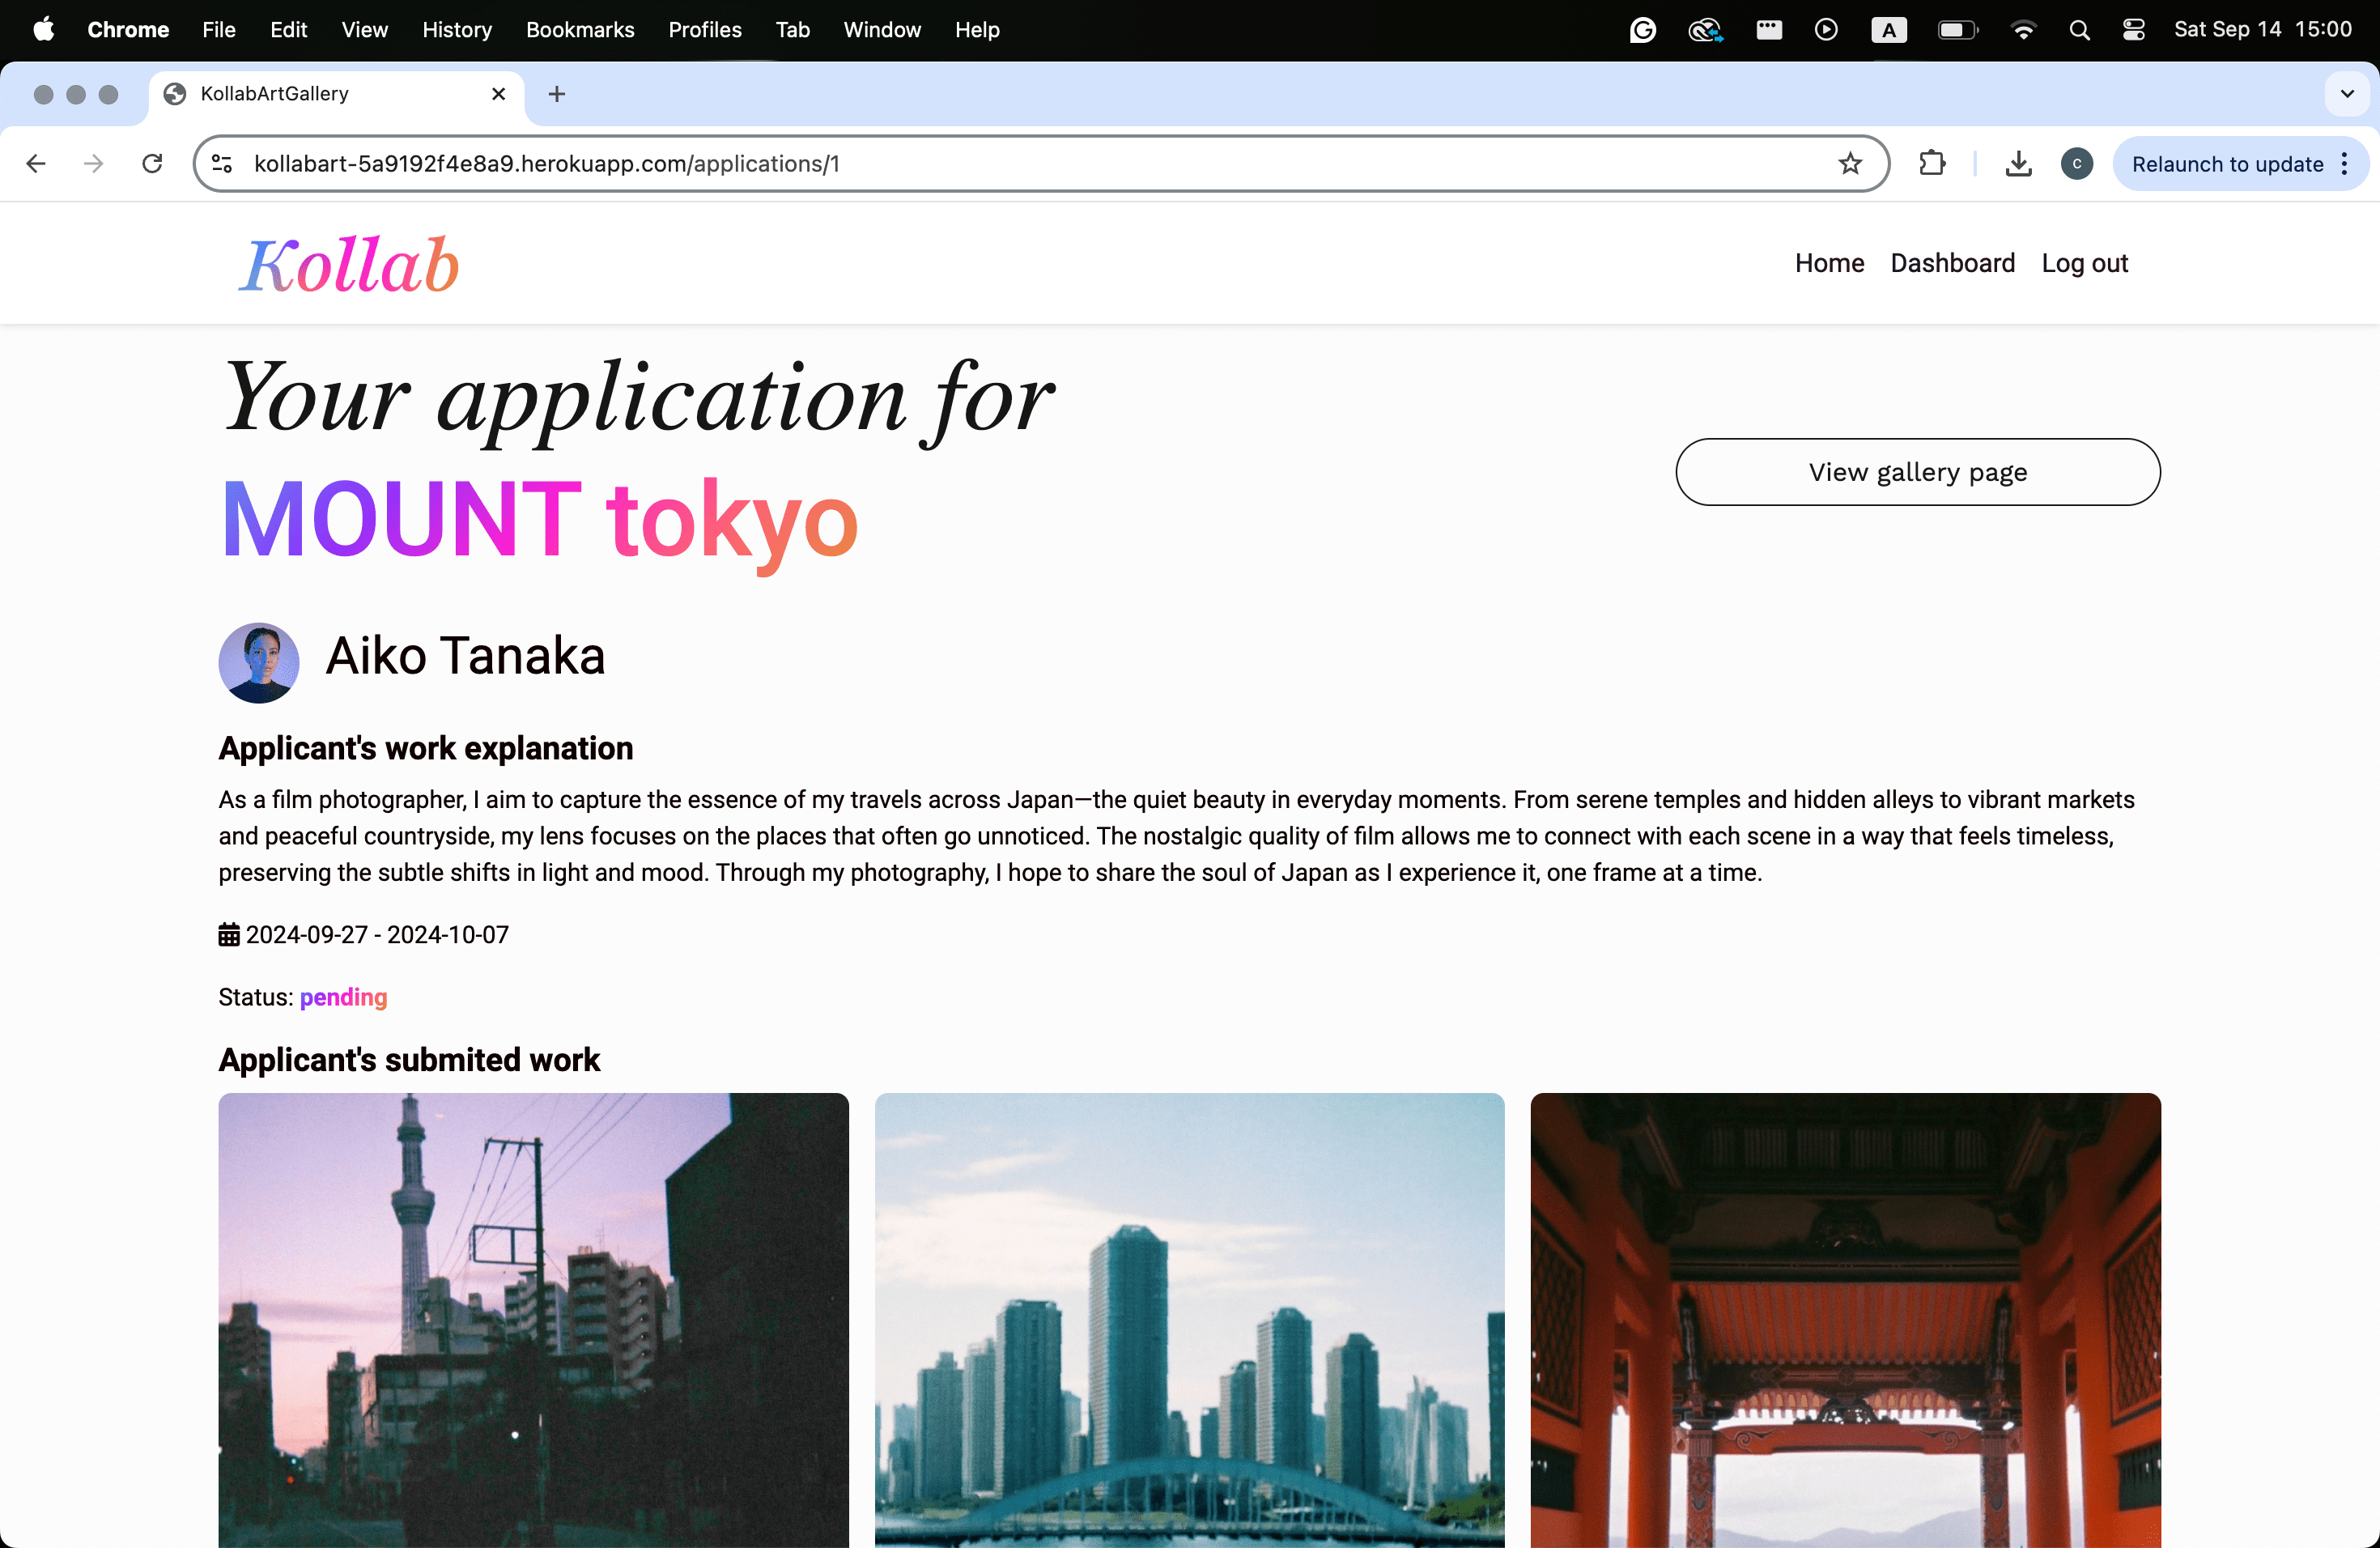Screen dimensions: 2380x1548
Task: Open a new tab with plus icon
Action: tap(557, 94)
